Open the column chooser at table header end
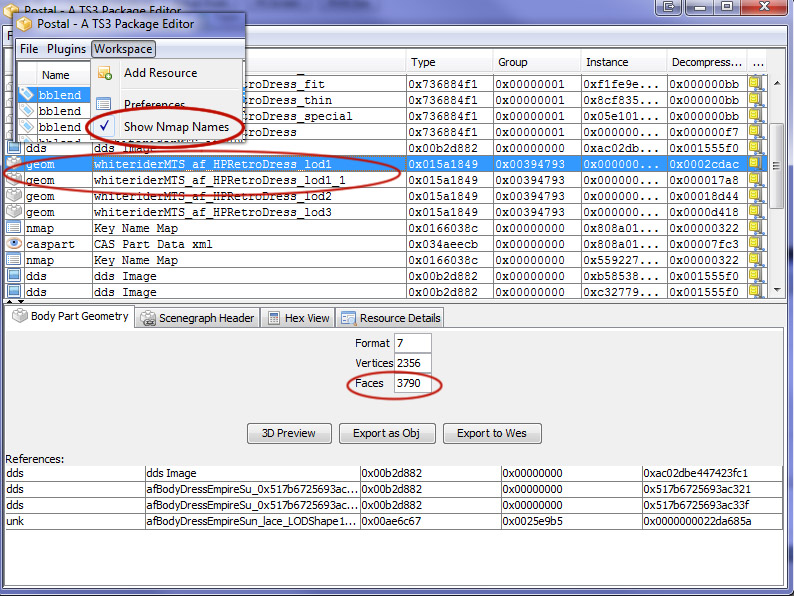The width and height of the screenshot is (794, 596). (x=757, y=62)
